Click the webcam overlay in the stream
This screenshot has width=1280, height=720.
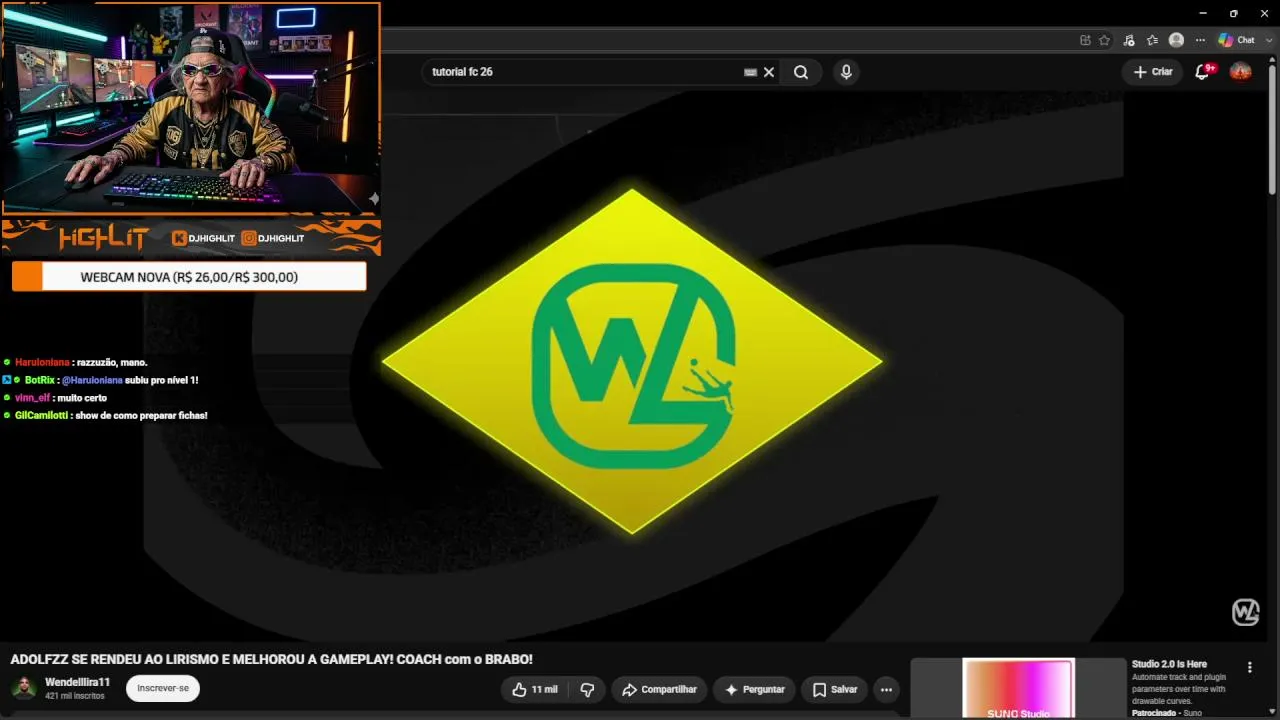click(191, 108)
